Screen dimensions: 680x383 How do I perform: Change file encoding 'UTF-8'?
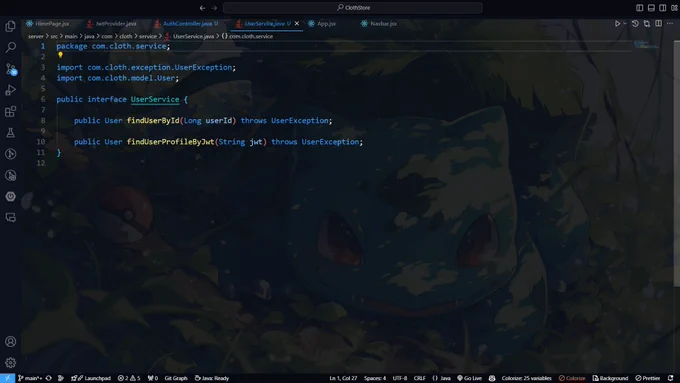click(x=399, y=378)
